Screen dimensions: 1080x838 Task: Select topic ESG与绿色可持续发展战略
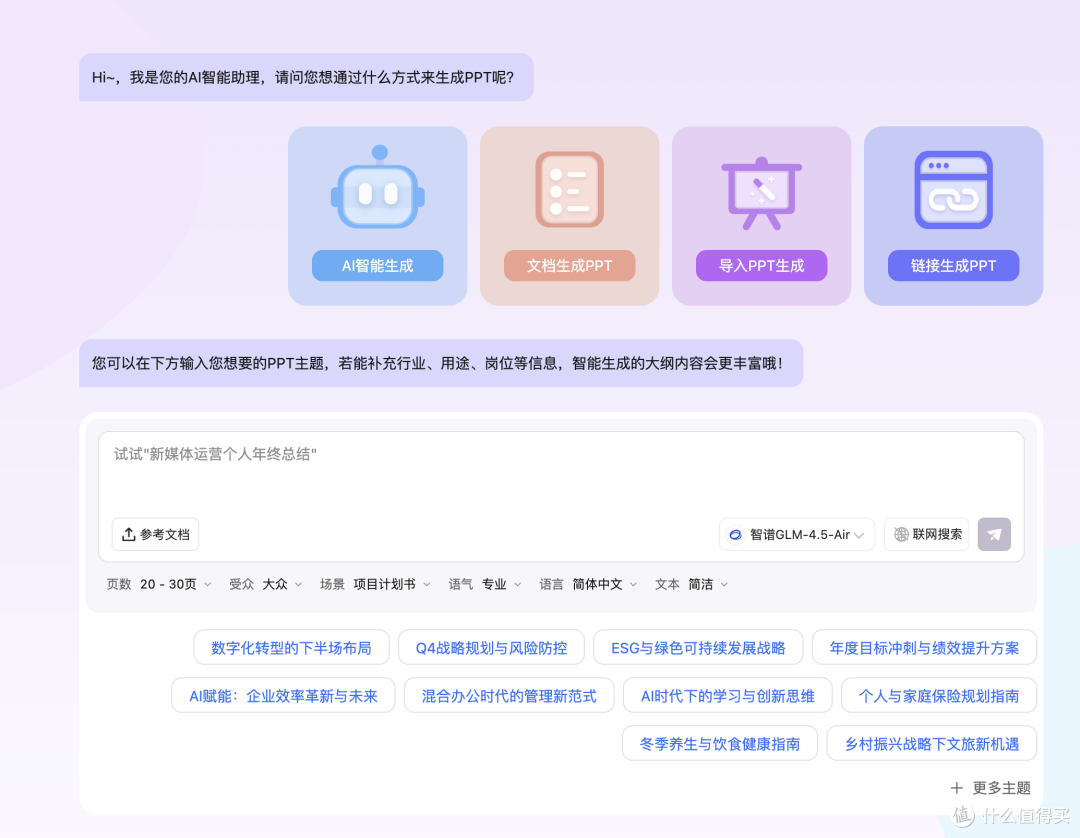tap(698, 647)
